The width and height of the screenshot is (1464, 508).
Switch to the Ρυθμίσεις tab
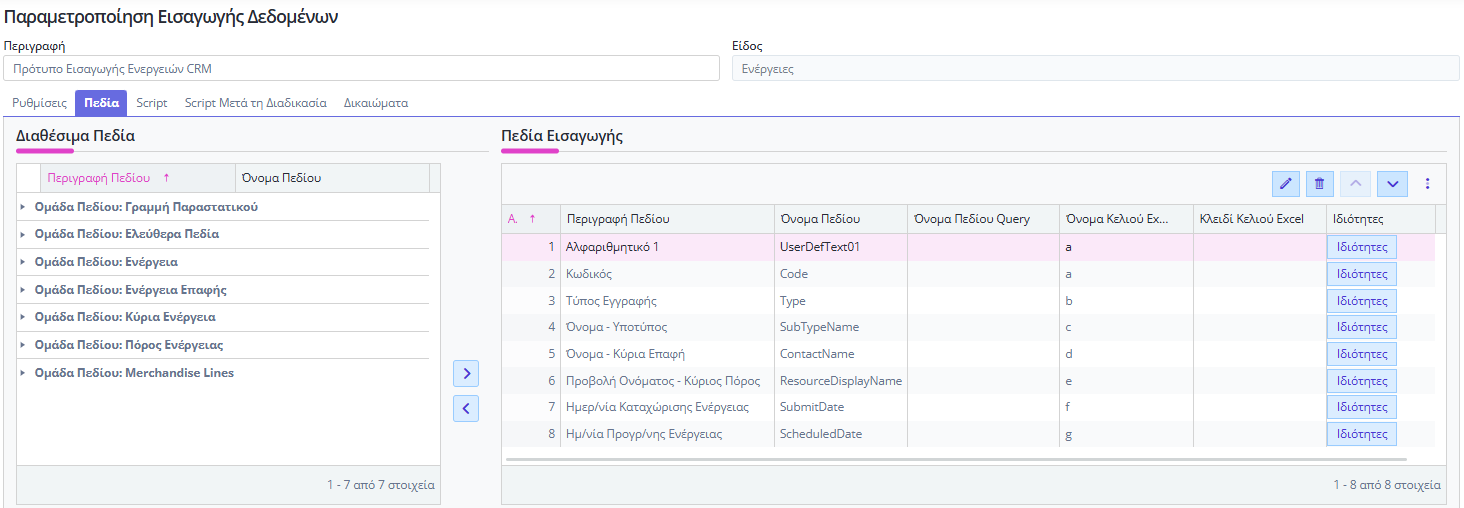(x=39, y=103)
